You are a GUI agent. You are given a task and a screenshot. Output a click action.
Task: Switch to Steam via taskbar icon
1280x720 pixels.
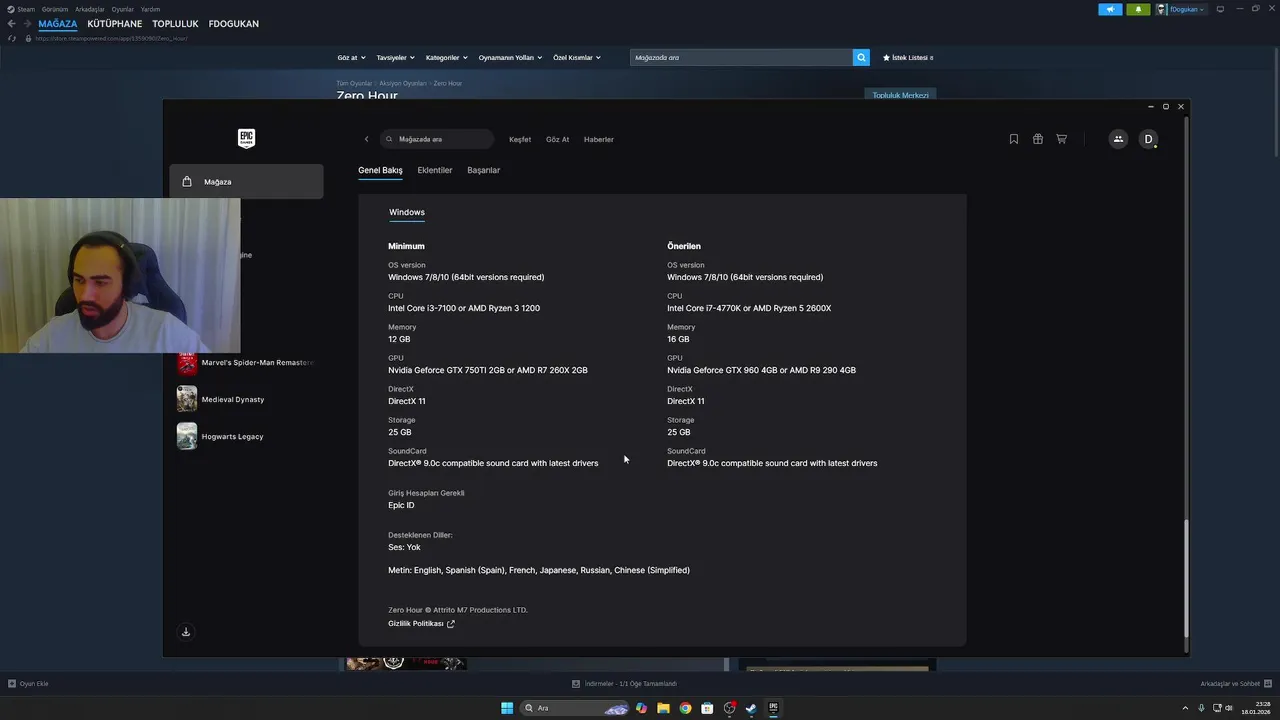click(x=751, y=708)
